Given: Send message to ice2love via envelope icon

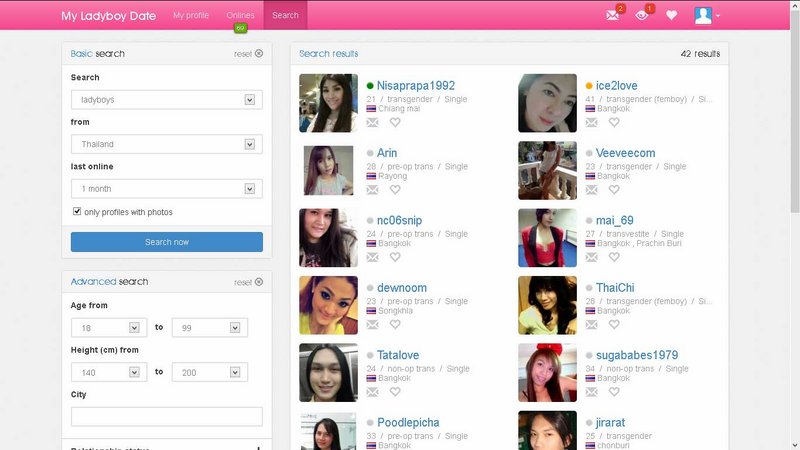Looking at the screenshot, I should point(591,122).
